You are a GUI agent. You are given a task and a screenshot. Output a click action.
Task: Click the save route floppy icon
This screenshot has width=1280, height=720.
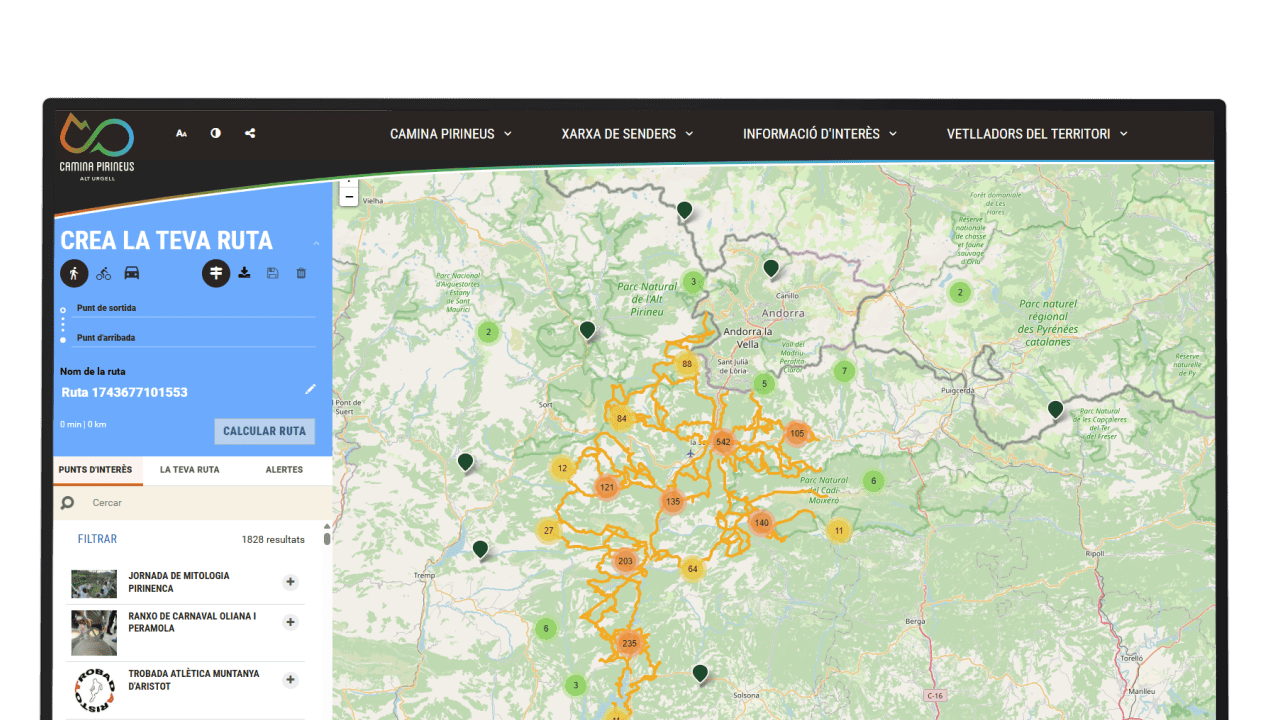[x=272, y=273]
